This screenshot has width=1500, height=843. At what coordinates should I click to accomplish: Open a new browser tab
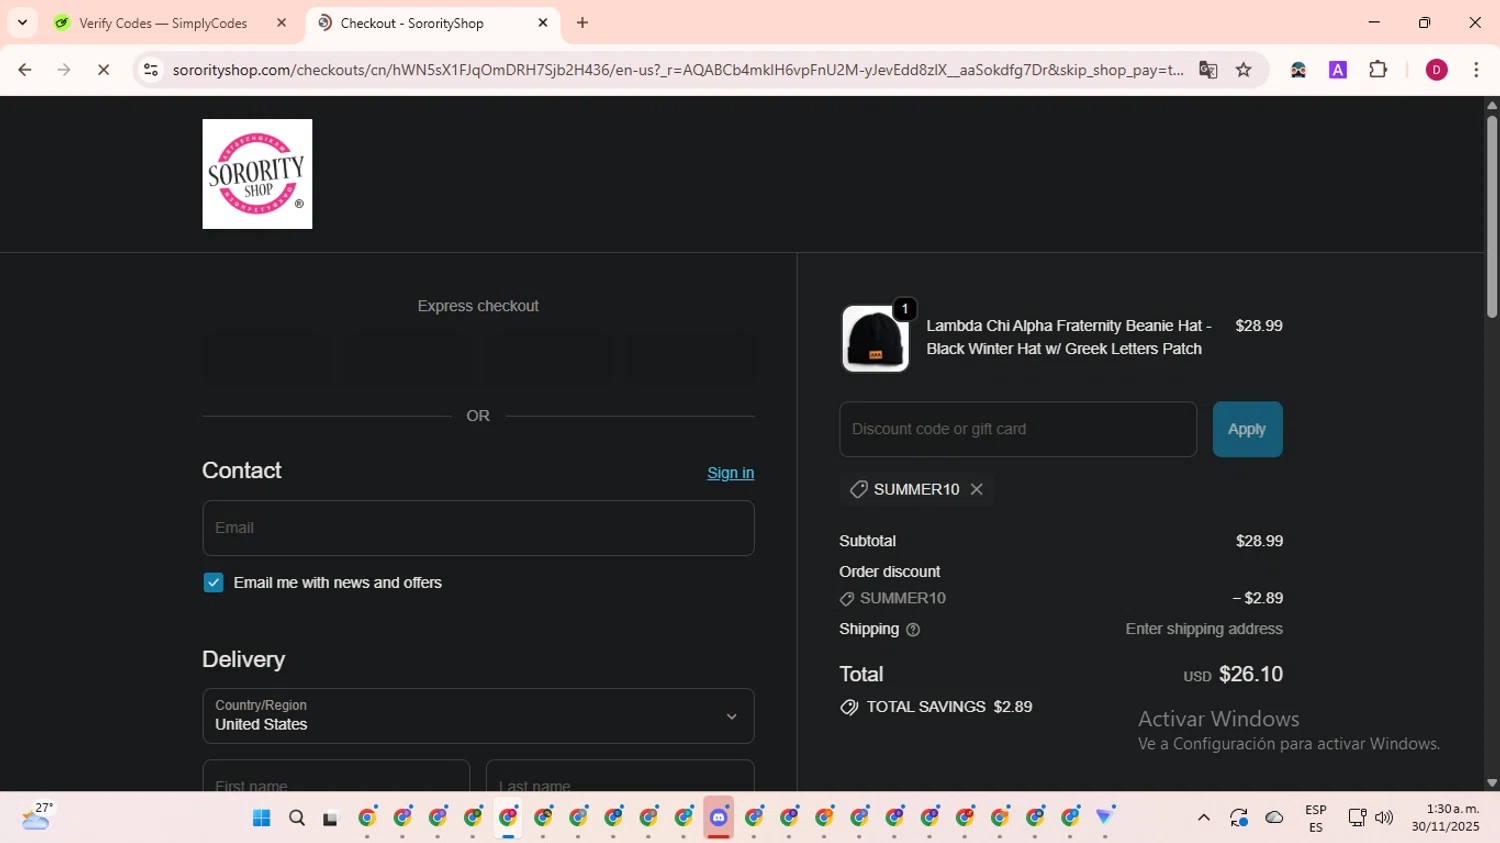point(582,23)
